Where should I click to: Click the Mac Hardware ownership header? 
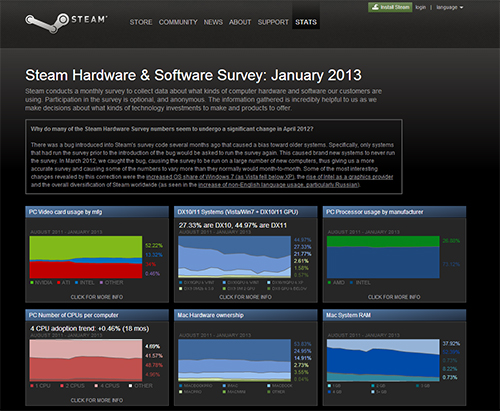click(246, 315)
